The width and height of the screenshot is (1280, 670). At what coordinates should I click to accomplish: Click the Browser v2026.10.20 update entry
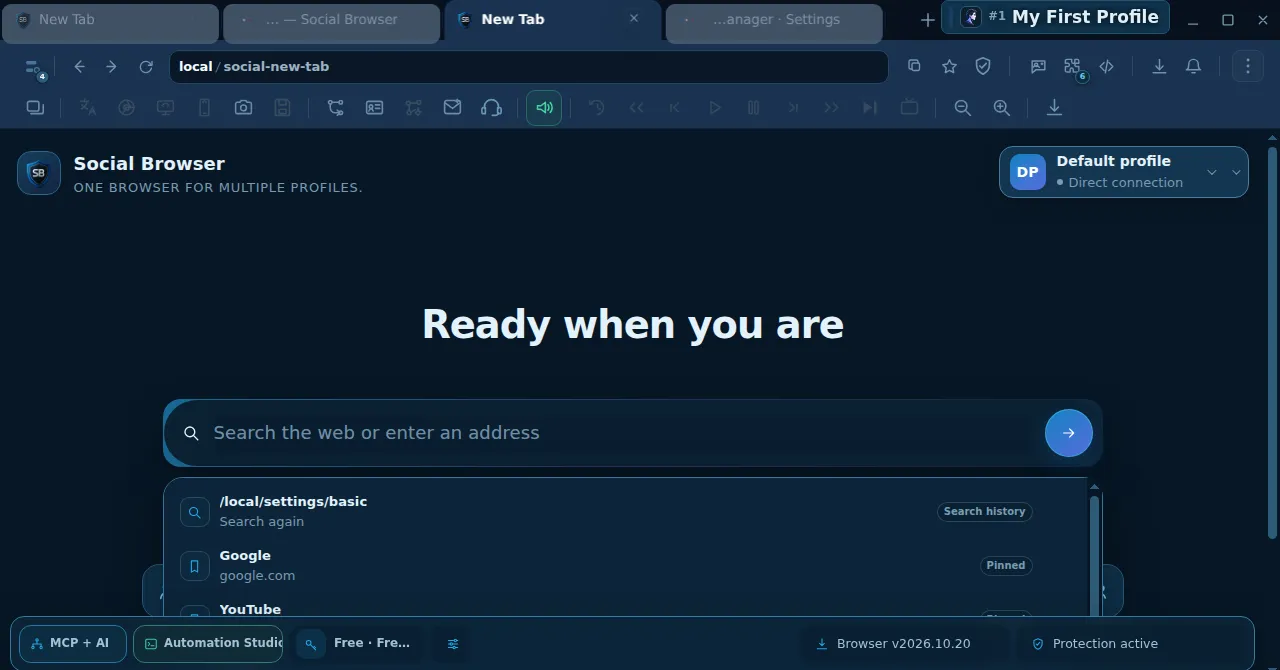tap(893, 644)
